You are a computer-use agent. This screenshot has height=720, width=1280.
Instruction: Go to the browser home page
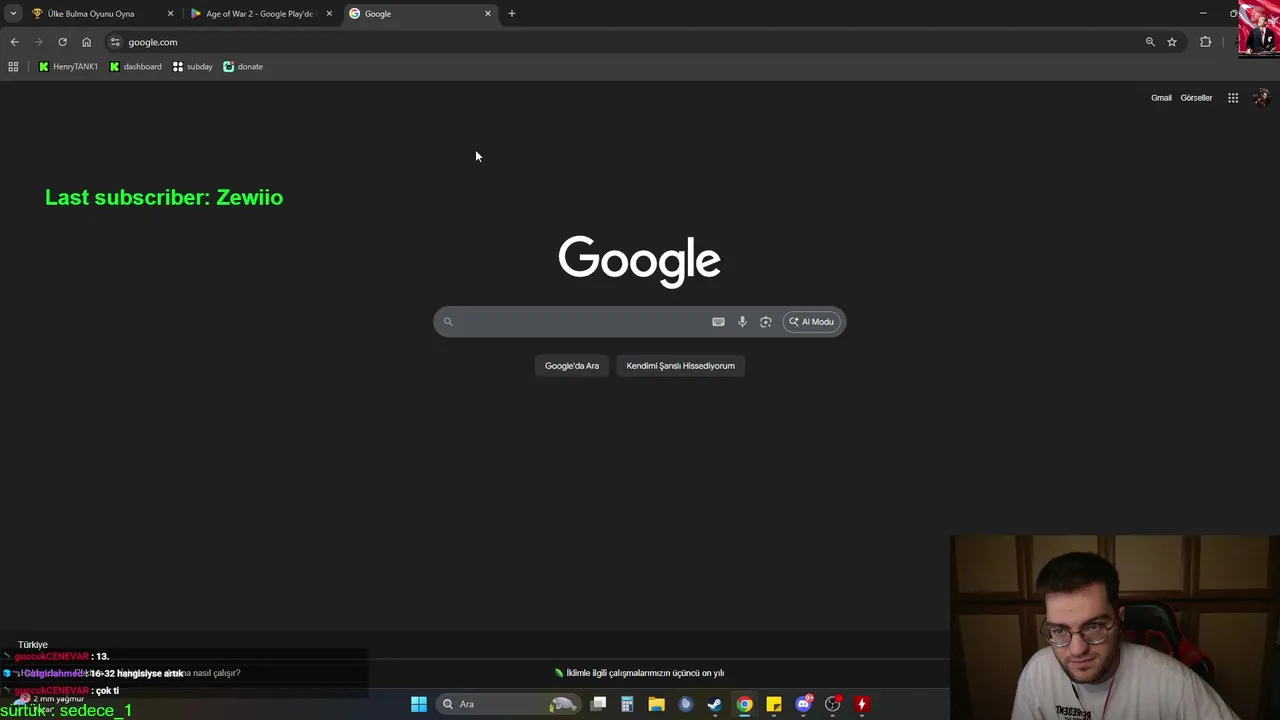(x=86, y=42)
